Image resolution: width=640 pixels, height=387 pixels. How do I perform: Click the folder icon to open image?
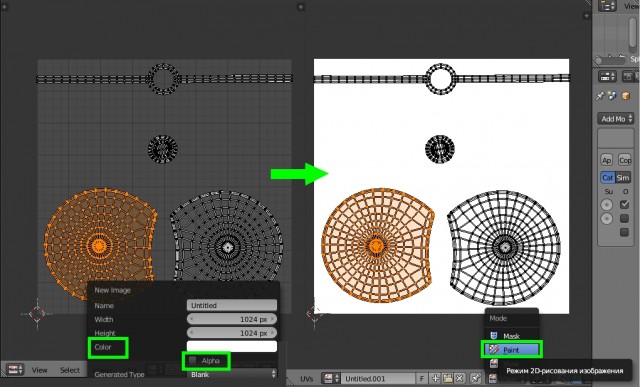[x=447, y=378]
